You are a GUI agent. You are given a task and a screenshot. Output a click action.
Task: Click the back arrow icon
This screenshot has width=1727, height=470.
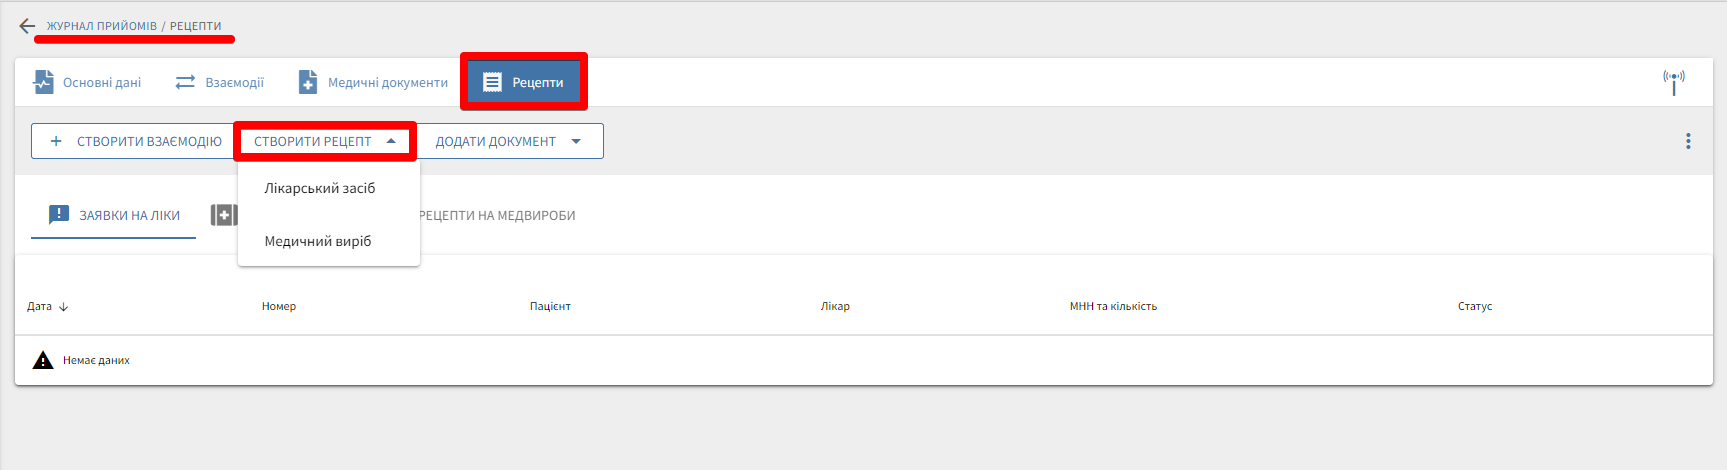click(27, 26)
